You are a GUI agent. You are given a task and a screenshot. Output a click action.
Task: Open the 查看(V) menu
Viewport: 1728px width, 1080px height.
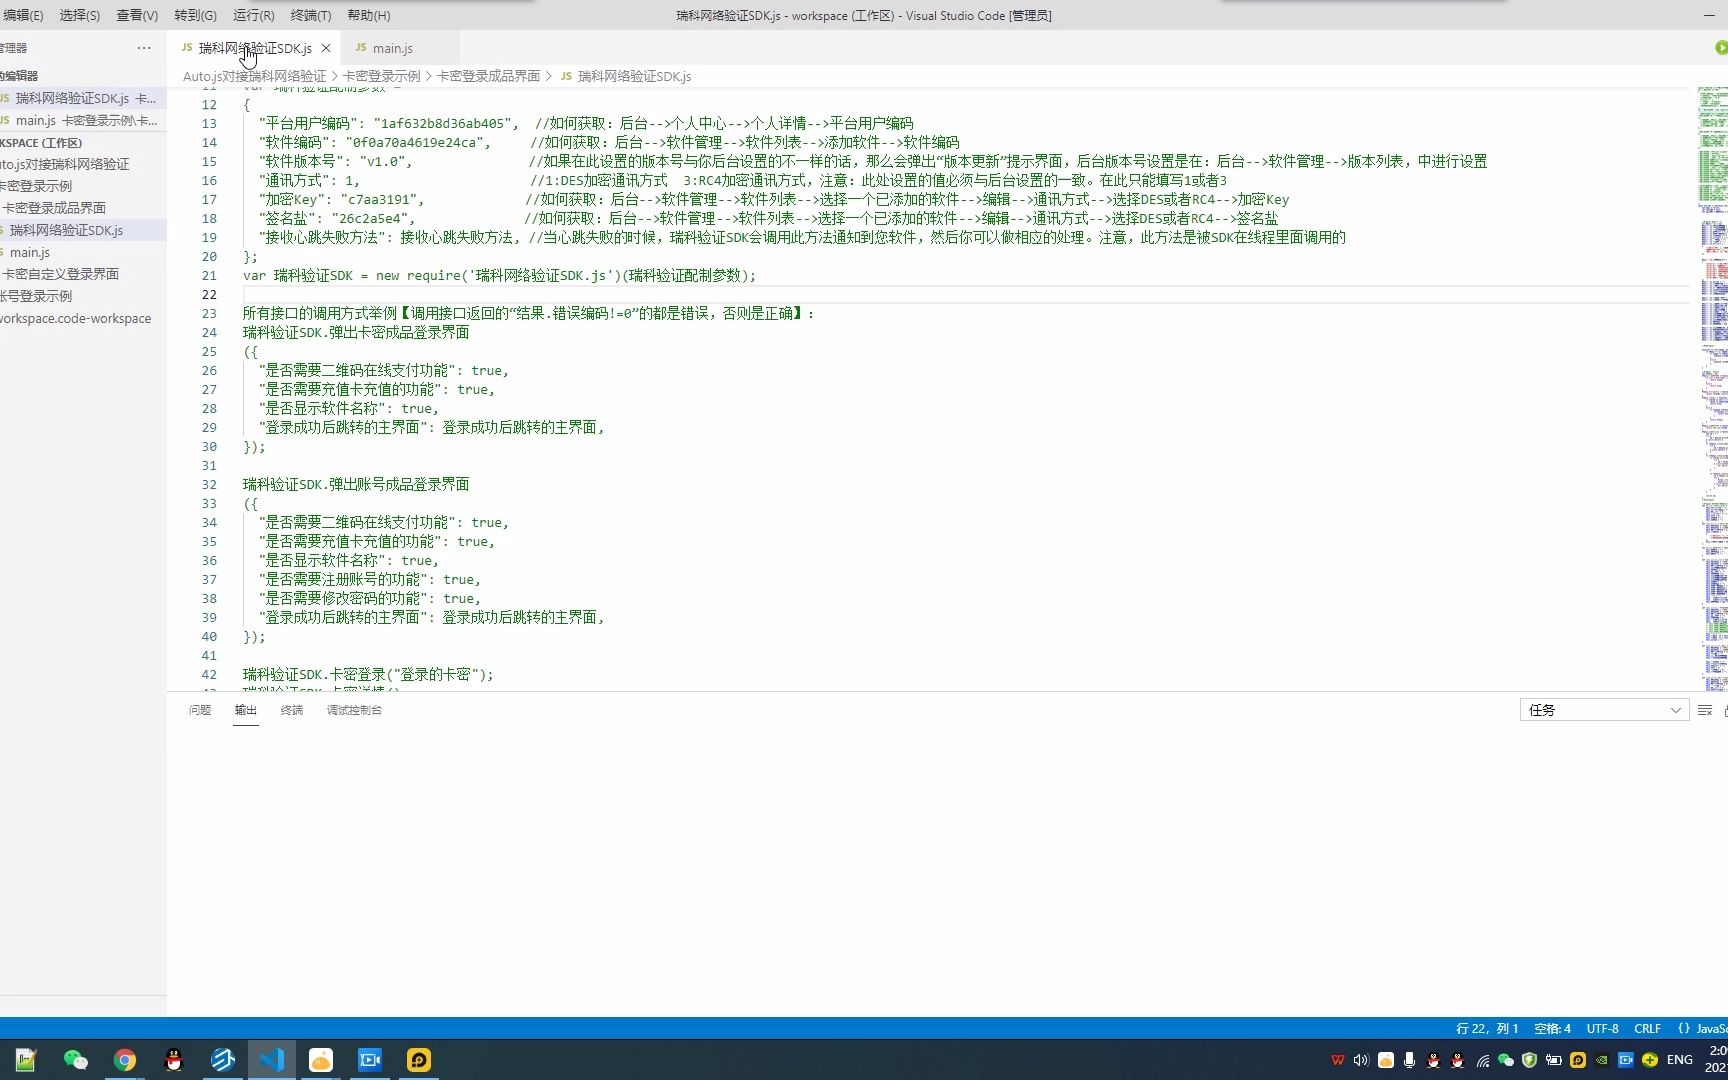(137, 15)
